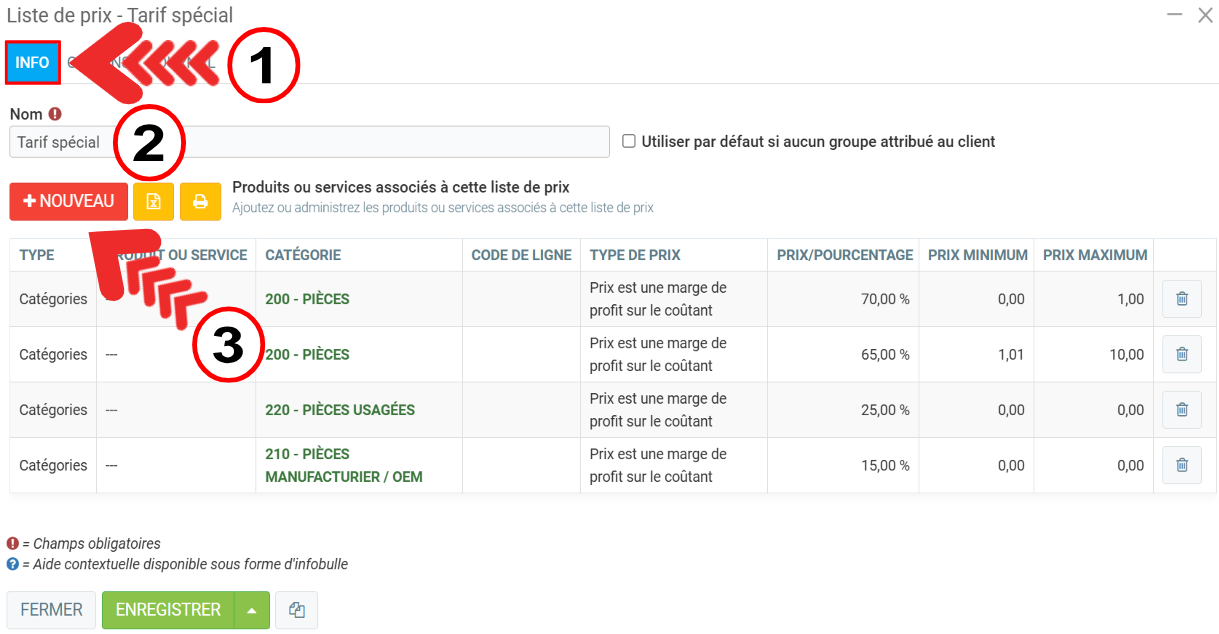Close the price list dialog window

coord(1205,15)
